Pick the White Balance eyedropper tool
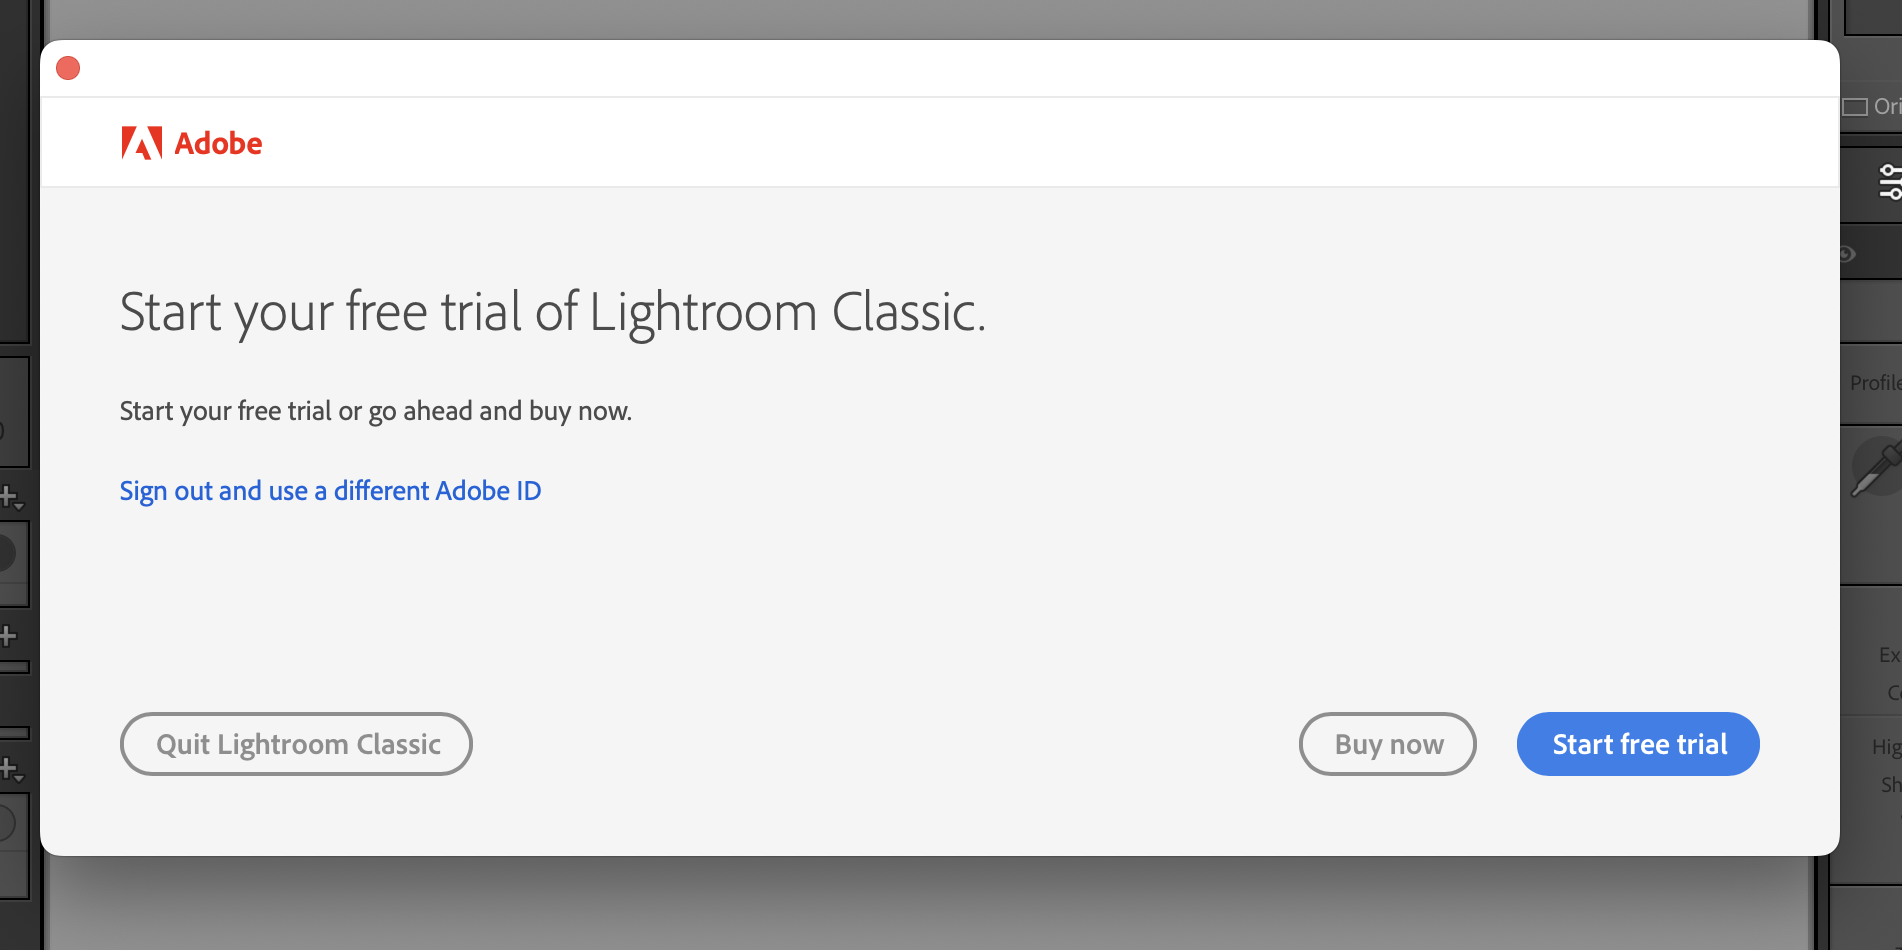The width and height of the screenshot is (1902, 950). click(1876, 468)
